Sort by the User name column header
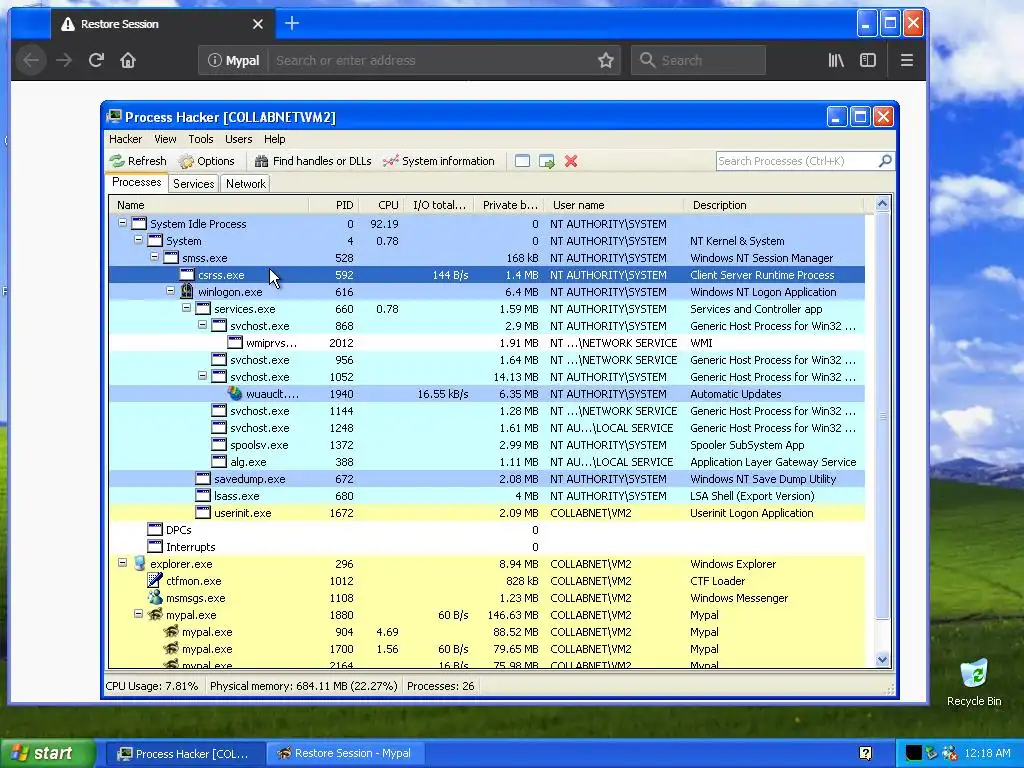 pyautogui.click(x=612, y=205)
